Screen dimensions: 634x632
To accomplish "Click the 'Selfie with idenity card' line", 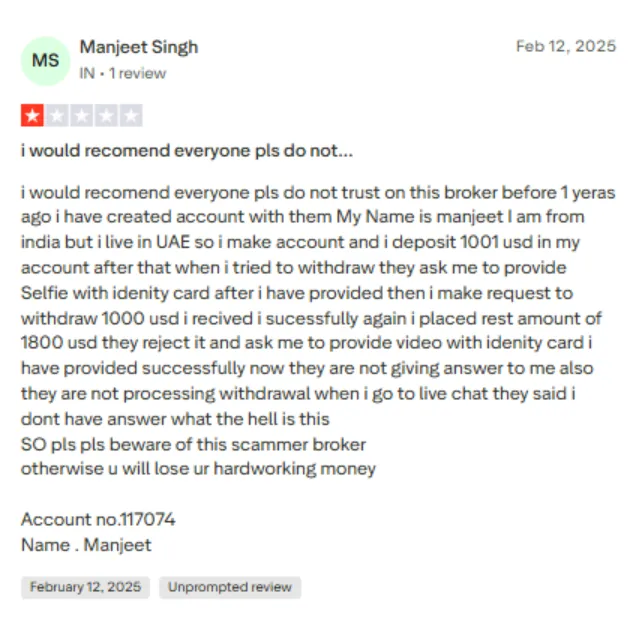I will 297,293.
